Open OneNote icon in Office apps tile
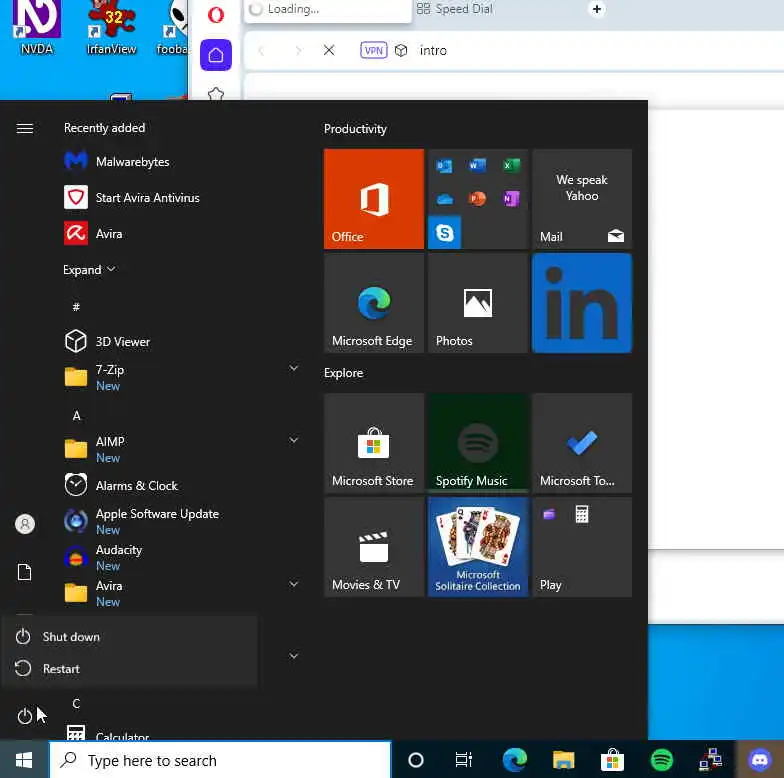Viewport: 784px width, 778px height. 511,199
